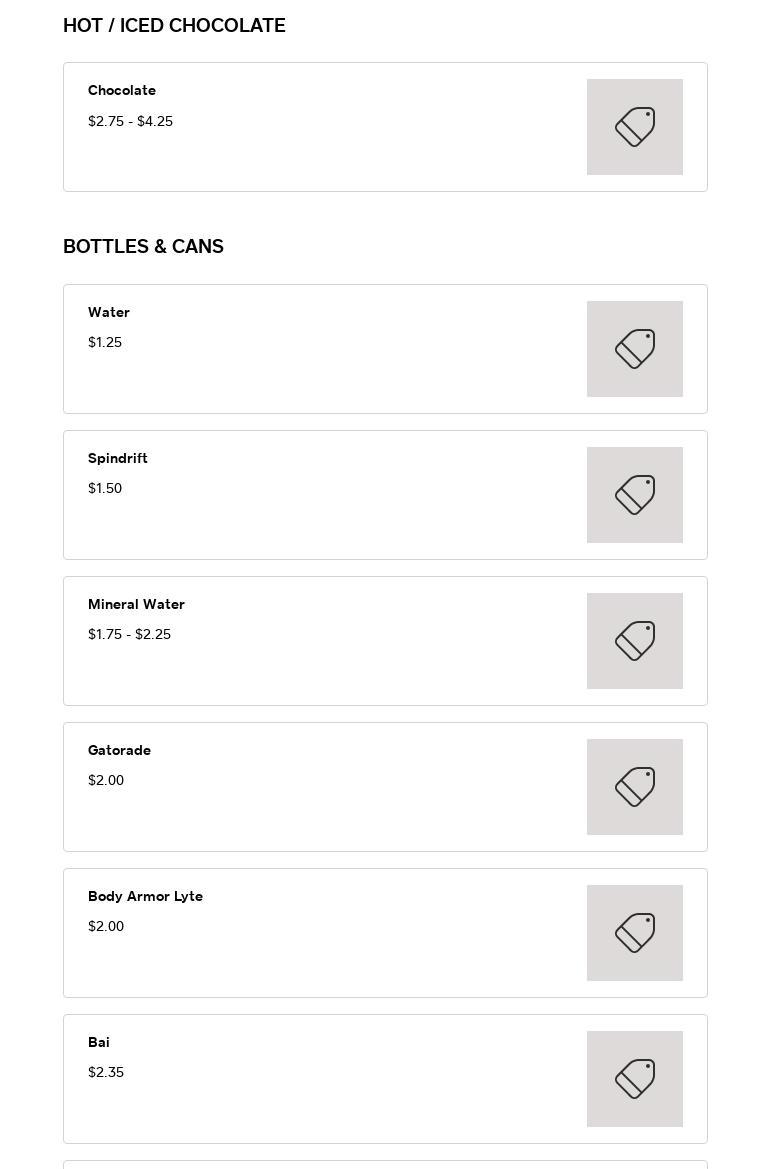Image resolution: width=770 pixels, height=1169 pixels.
Task: Click the Body Armor Lyte tag icon
Action: click(x=635, y=933)
